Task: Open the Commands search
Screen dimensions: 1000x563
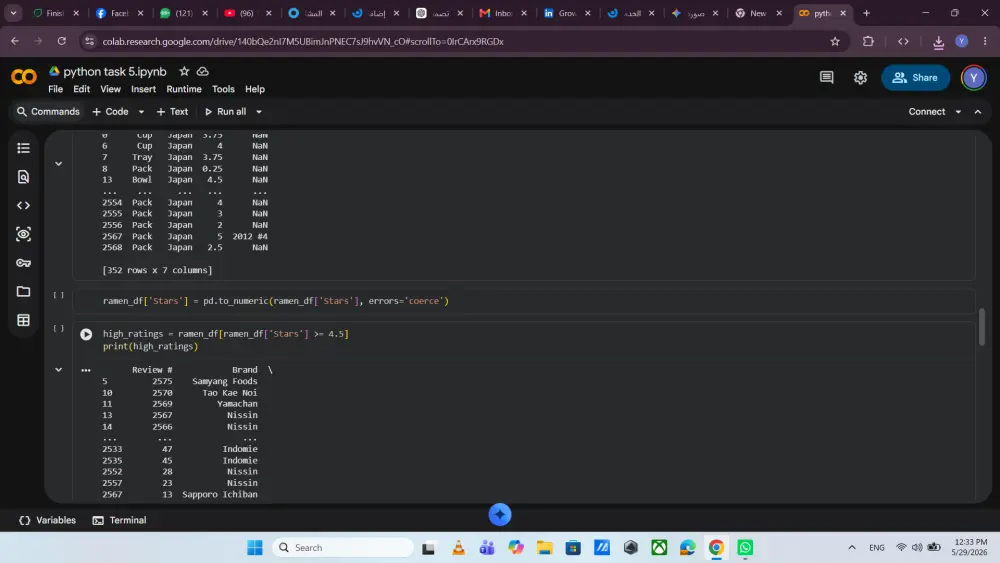Action: (48, 112)
